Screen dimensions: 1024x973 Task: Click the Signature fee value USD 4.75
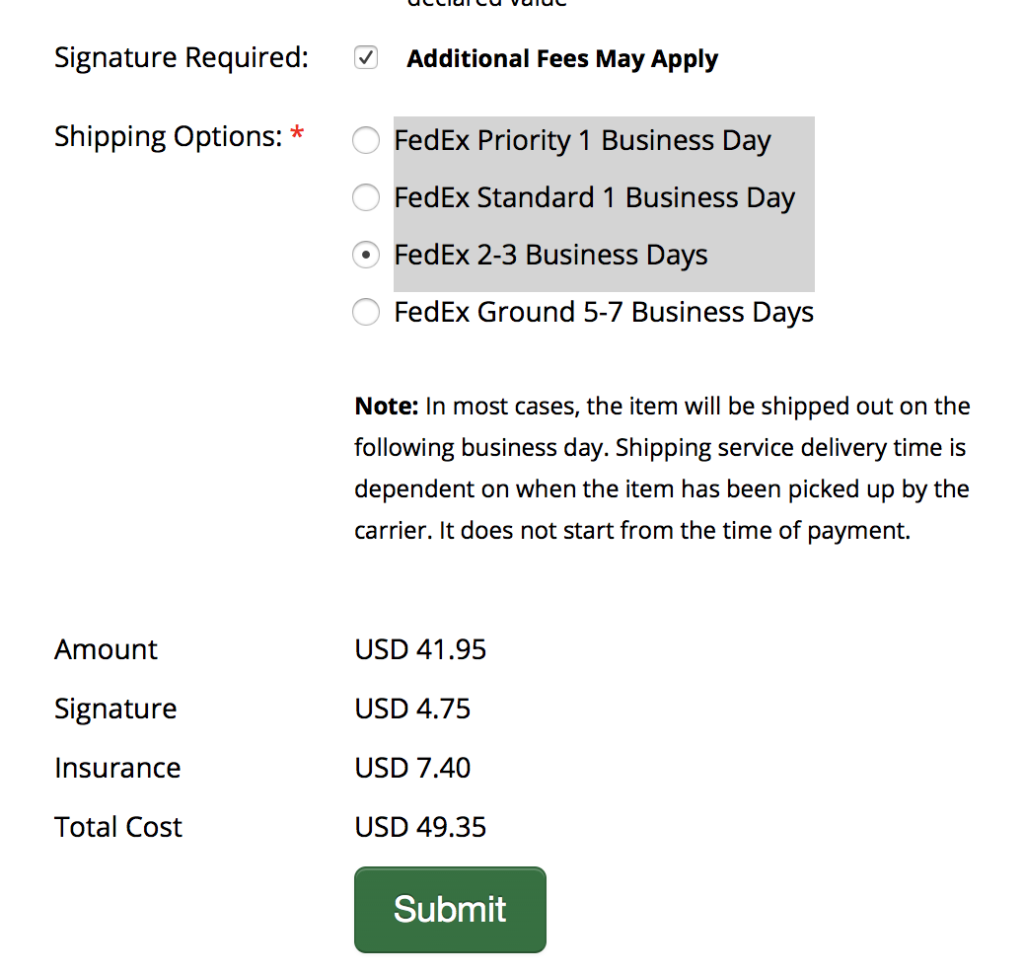412,709
